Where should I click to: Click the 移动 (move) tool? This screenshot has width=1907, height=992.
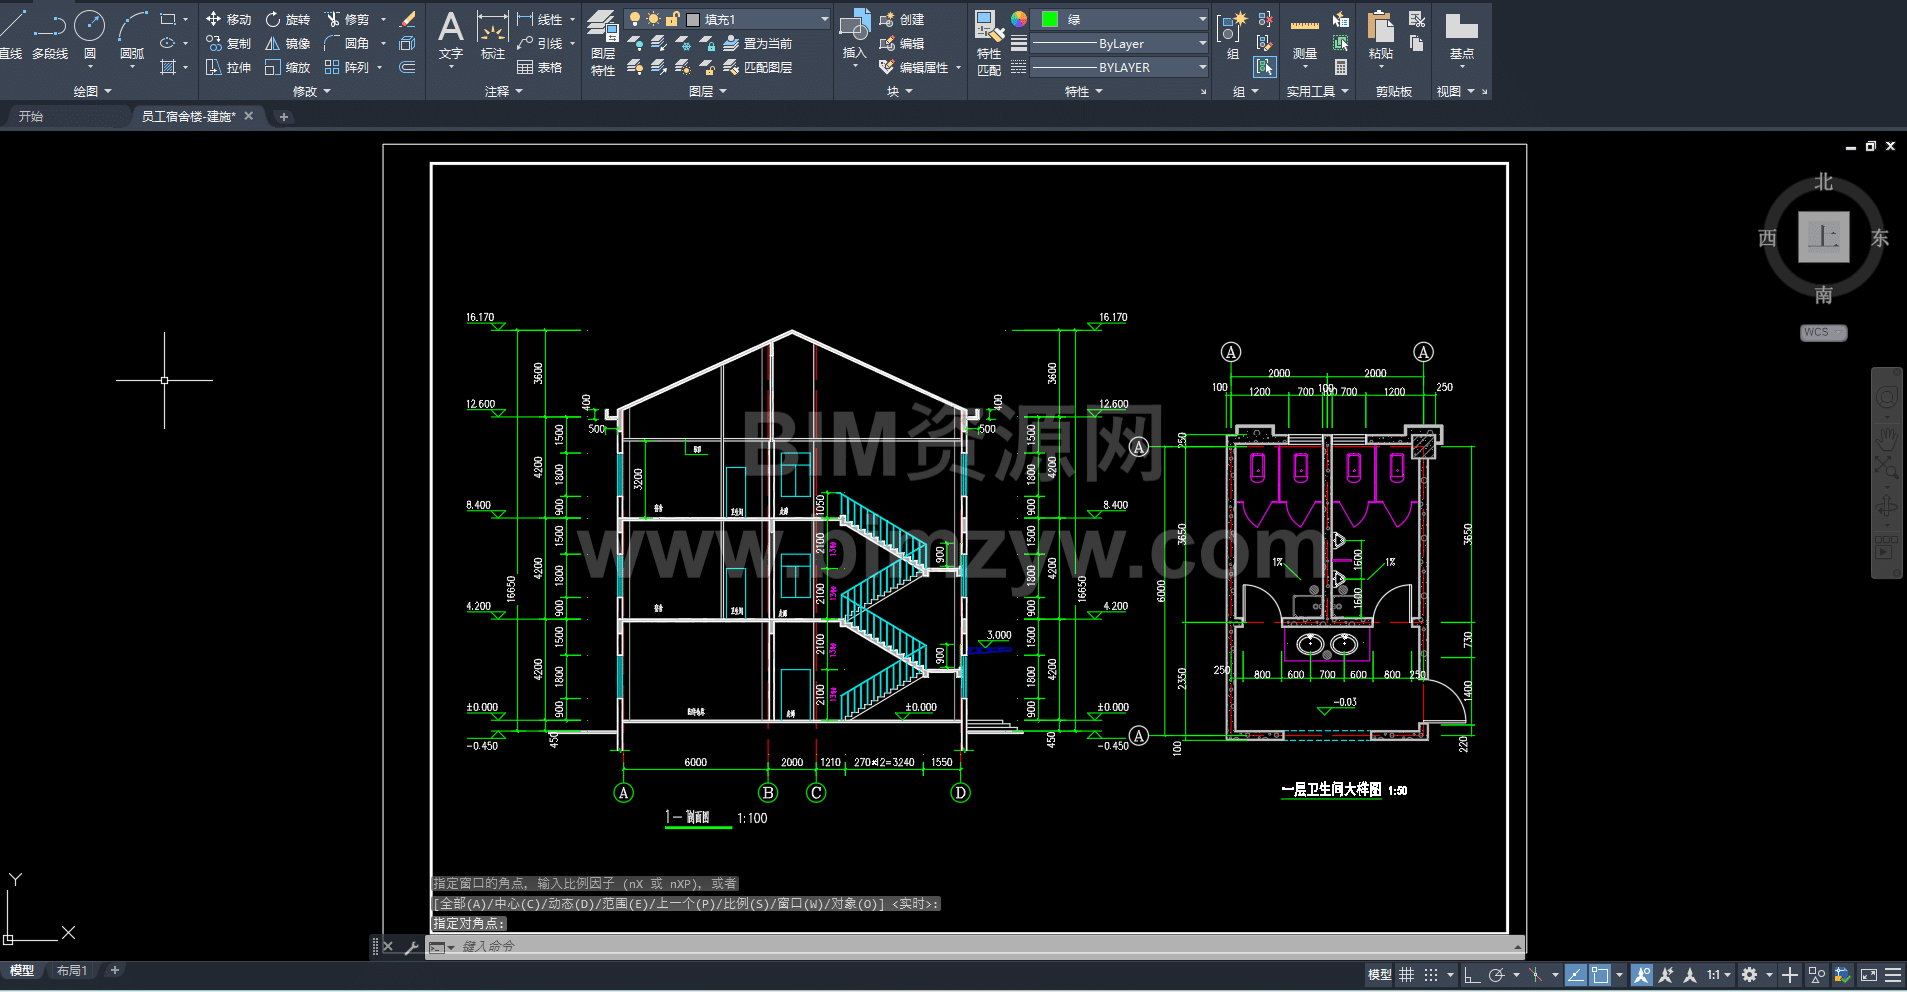228,19
